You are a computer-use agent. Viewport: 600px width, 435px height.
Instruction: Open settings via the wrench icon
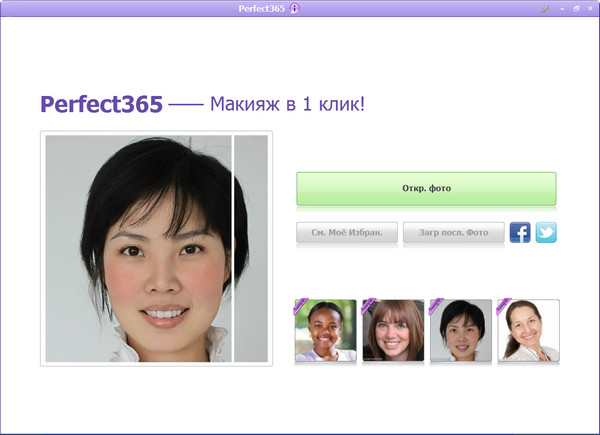[x=545, y=9]
